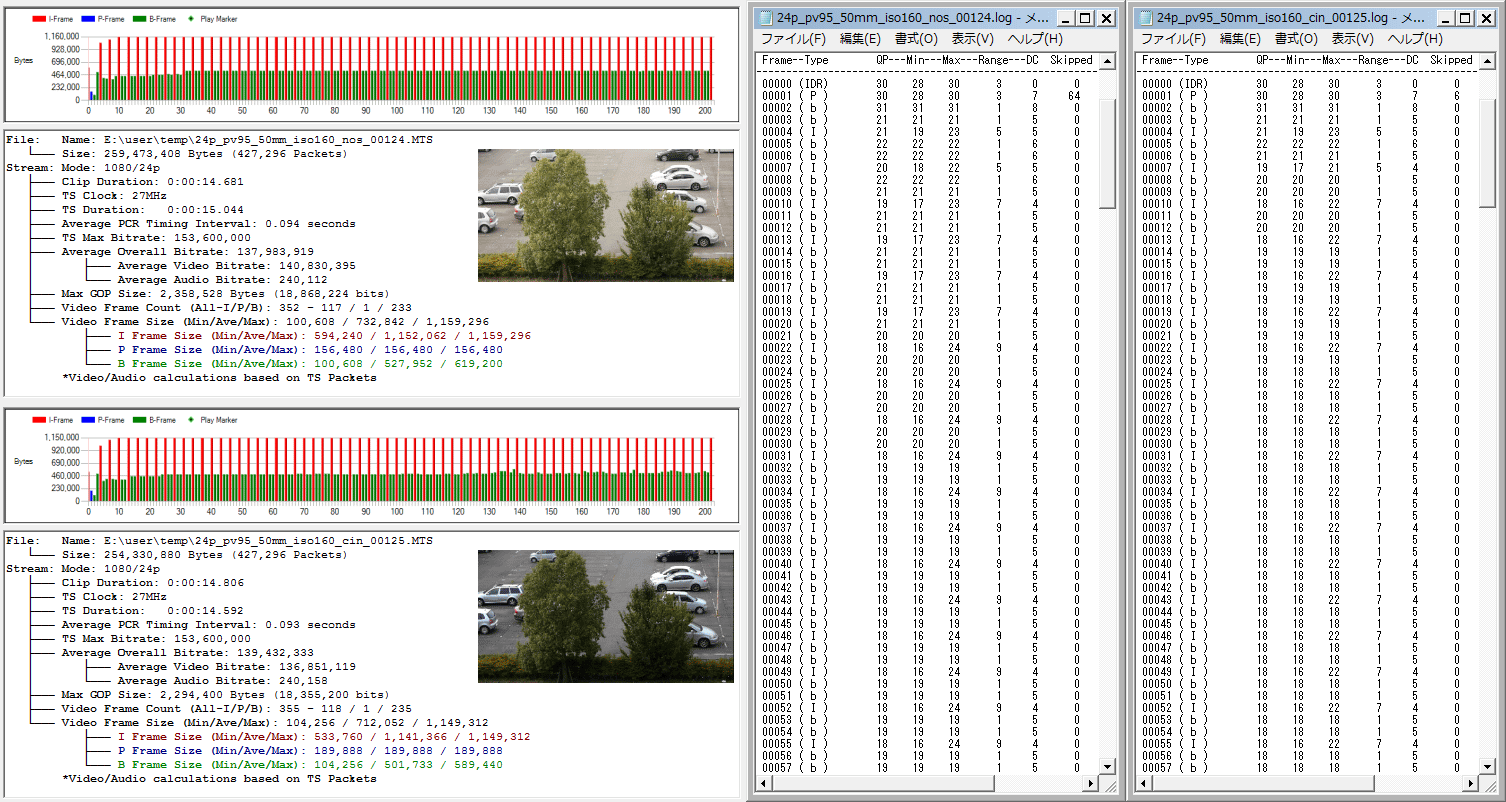Open 編集(E) menu in cin_00125.log window
Image resolution: width=1506 pixels, height=802 pixels.
[x=1240, y=39]
